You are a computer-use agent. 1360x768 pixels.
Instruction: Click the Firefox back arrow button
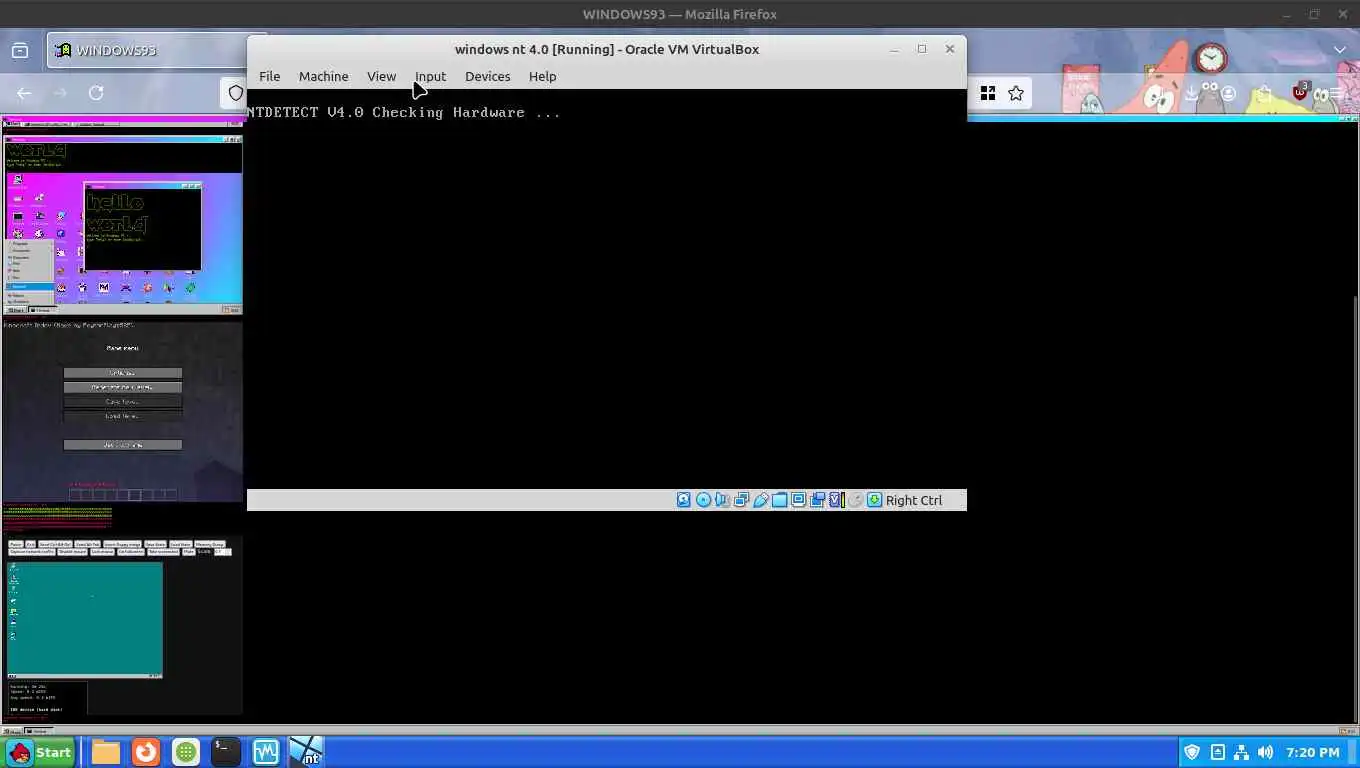[24, 93]
